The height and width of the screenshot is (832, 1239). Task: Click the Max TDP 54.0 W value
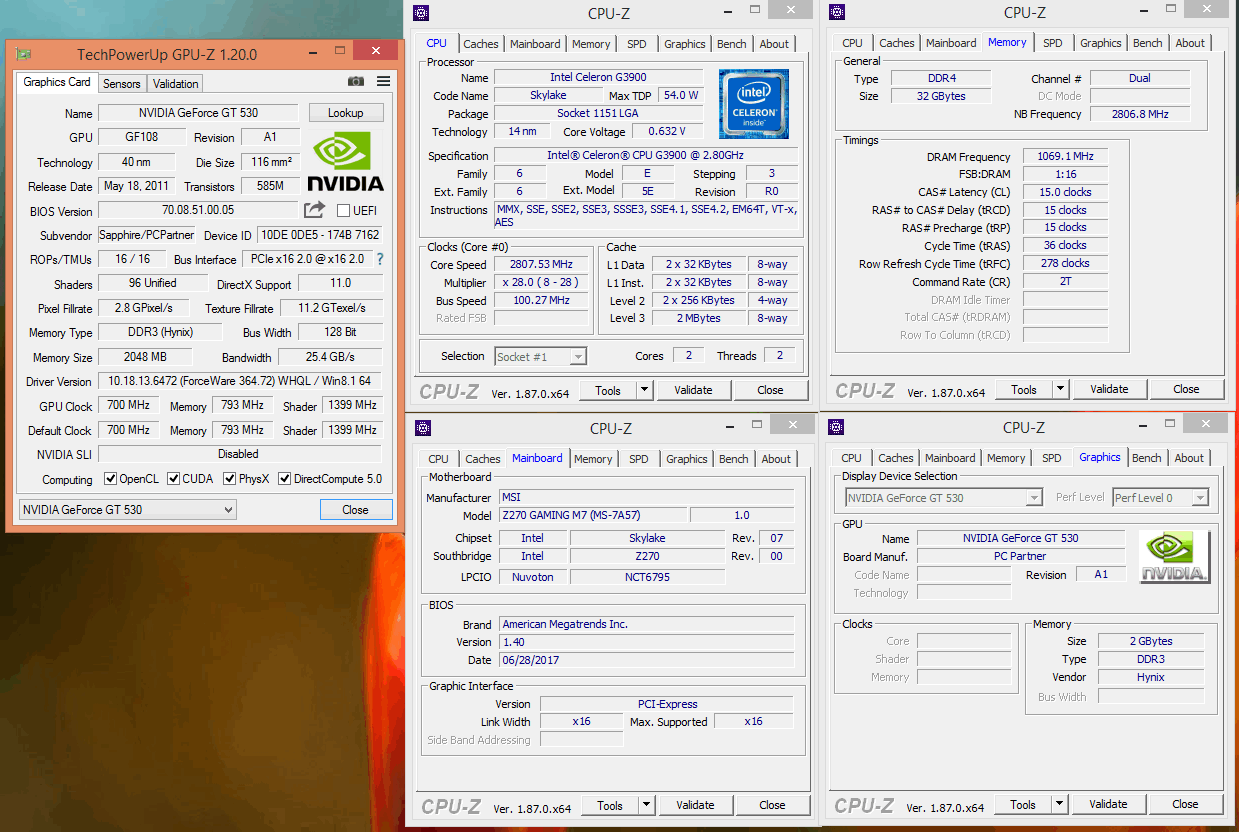(x=681, y=96)
